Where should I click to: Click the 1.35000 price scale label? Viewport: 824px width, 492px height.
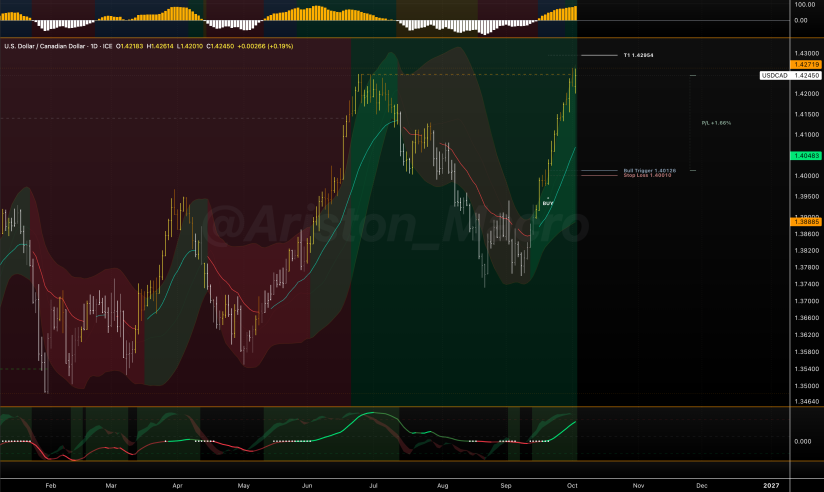807,386
